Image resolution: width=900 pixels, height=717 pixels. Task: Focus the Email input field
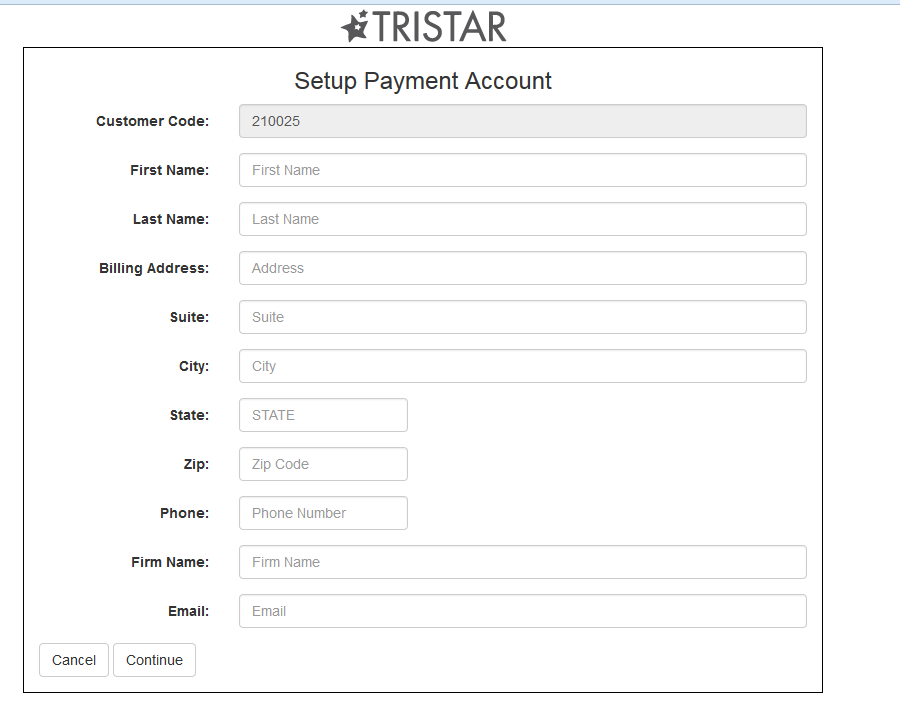click(523, 611)
